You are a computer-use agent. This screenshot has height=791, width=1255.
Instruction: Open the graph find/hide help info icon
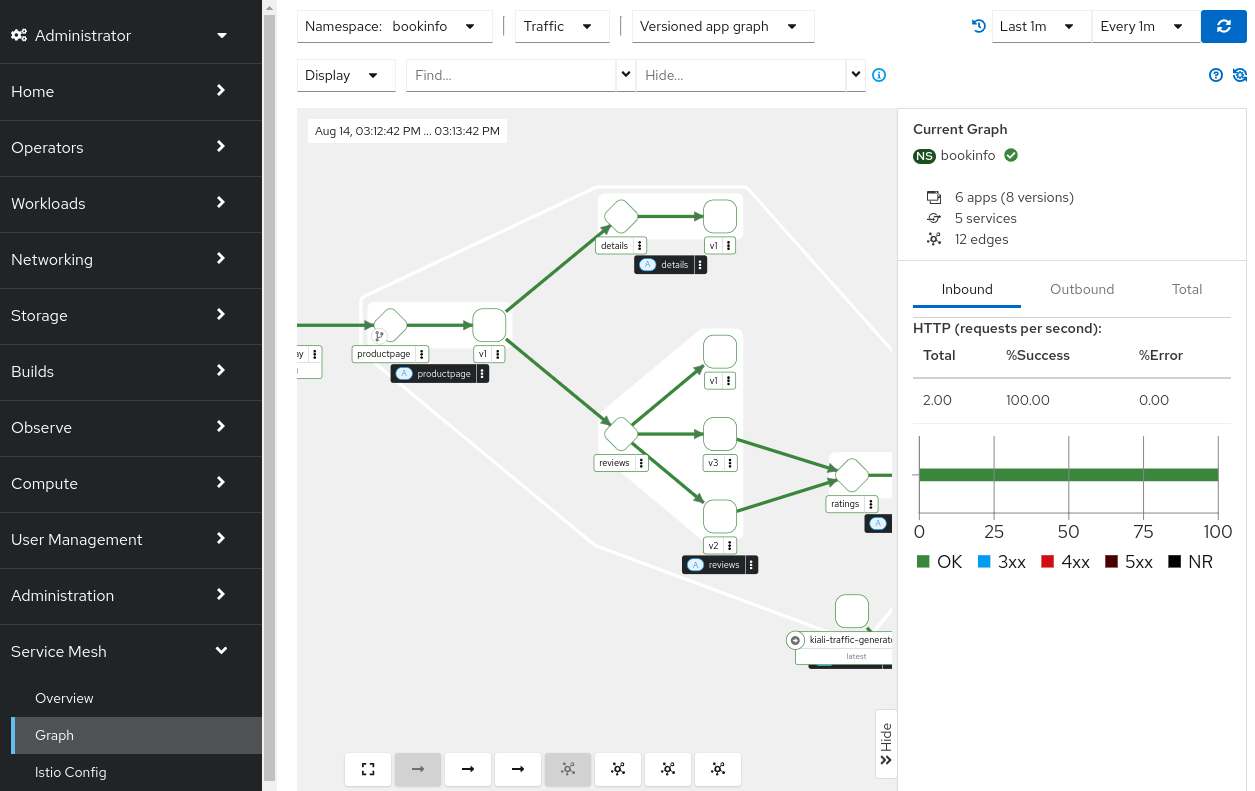[879, 75]
